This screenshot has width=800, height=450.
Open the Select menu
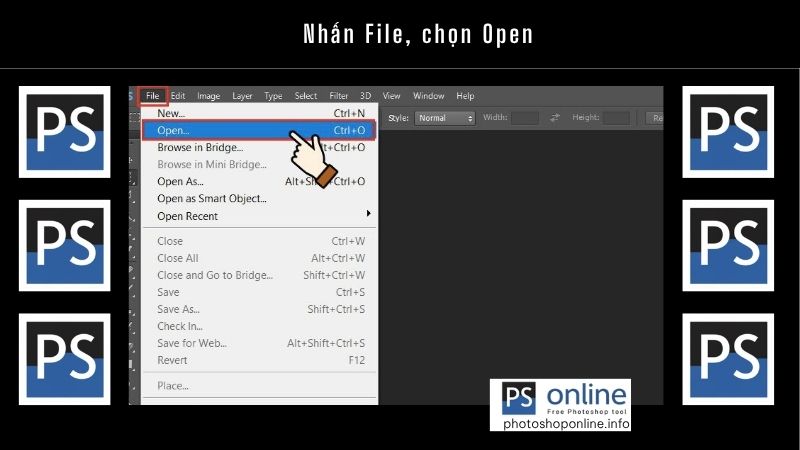tap(306, 96)
